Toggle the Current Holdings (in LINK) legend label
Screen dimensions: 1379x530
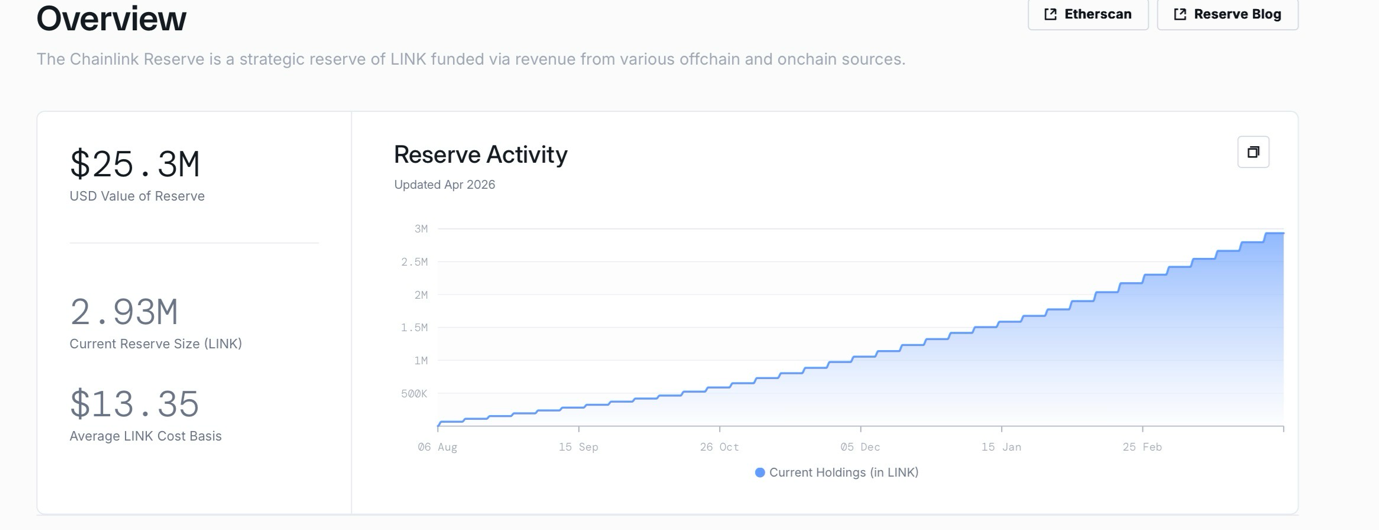843,473
